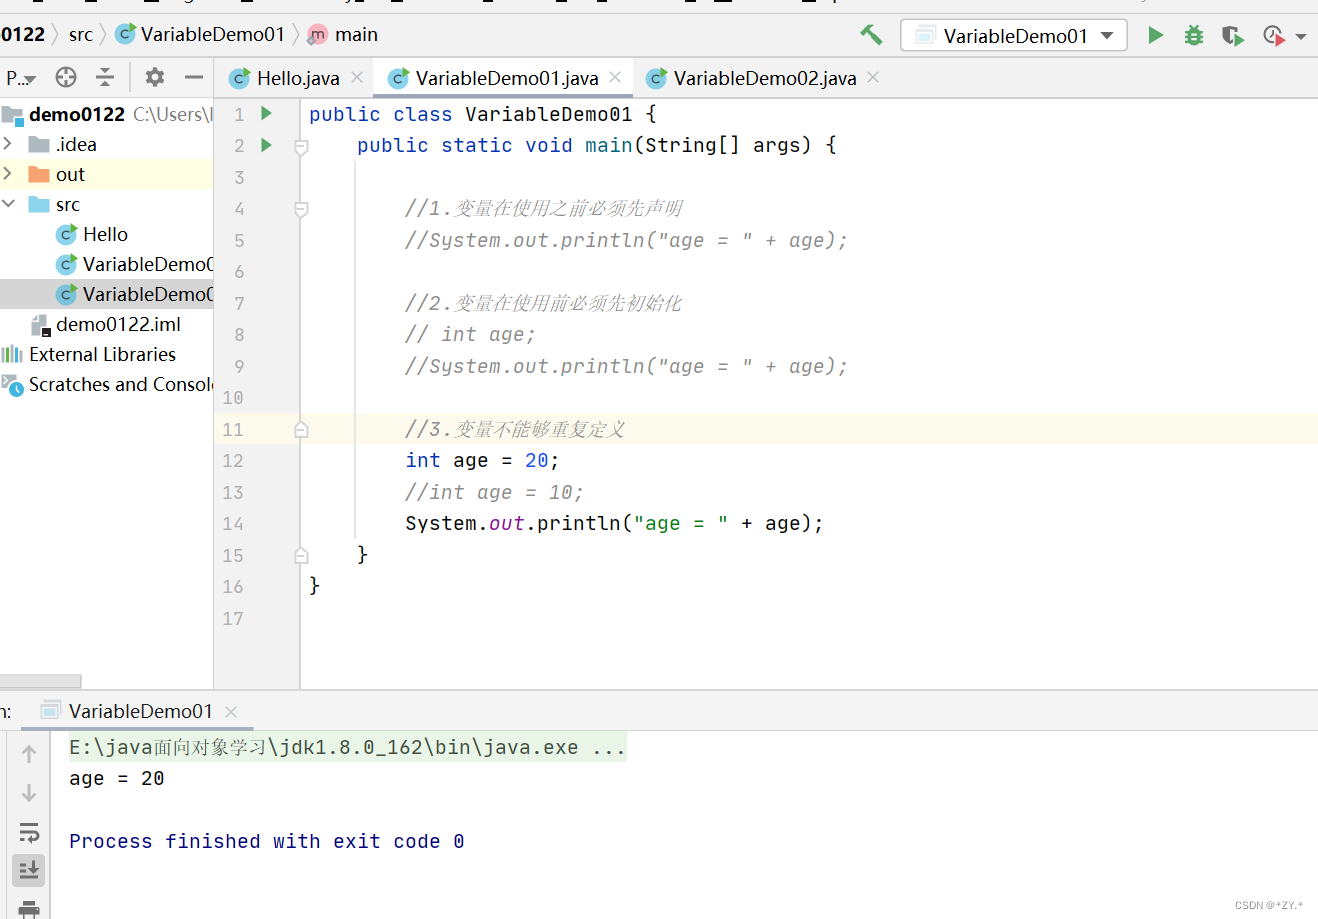Click the down-arrow stack trace icon

click(x=29, y=793)
